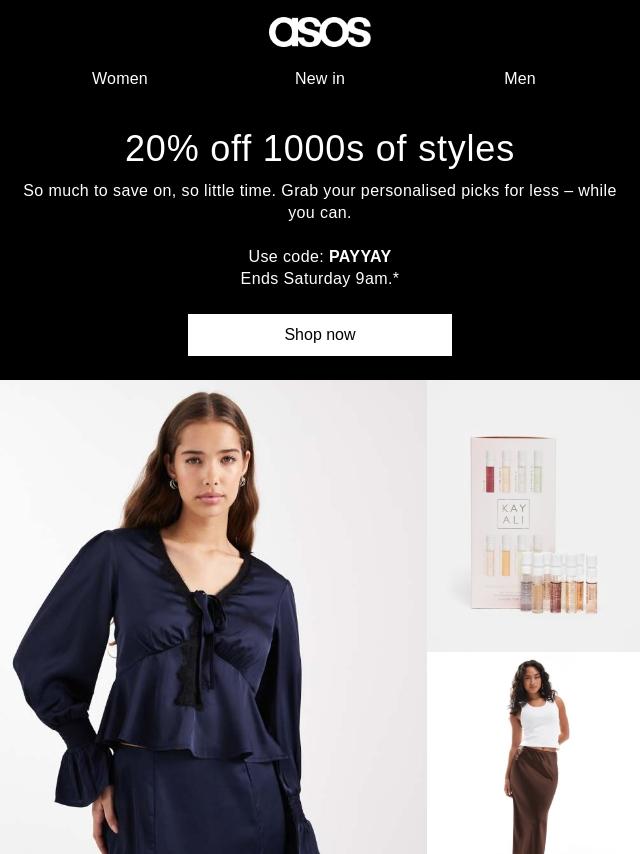
Task: Click the 'Use code:' label
Action: pyautogui.click(x=287, y=256)
